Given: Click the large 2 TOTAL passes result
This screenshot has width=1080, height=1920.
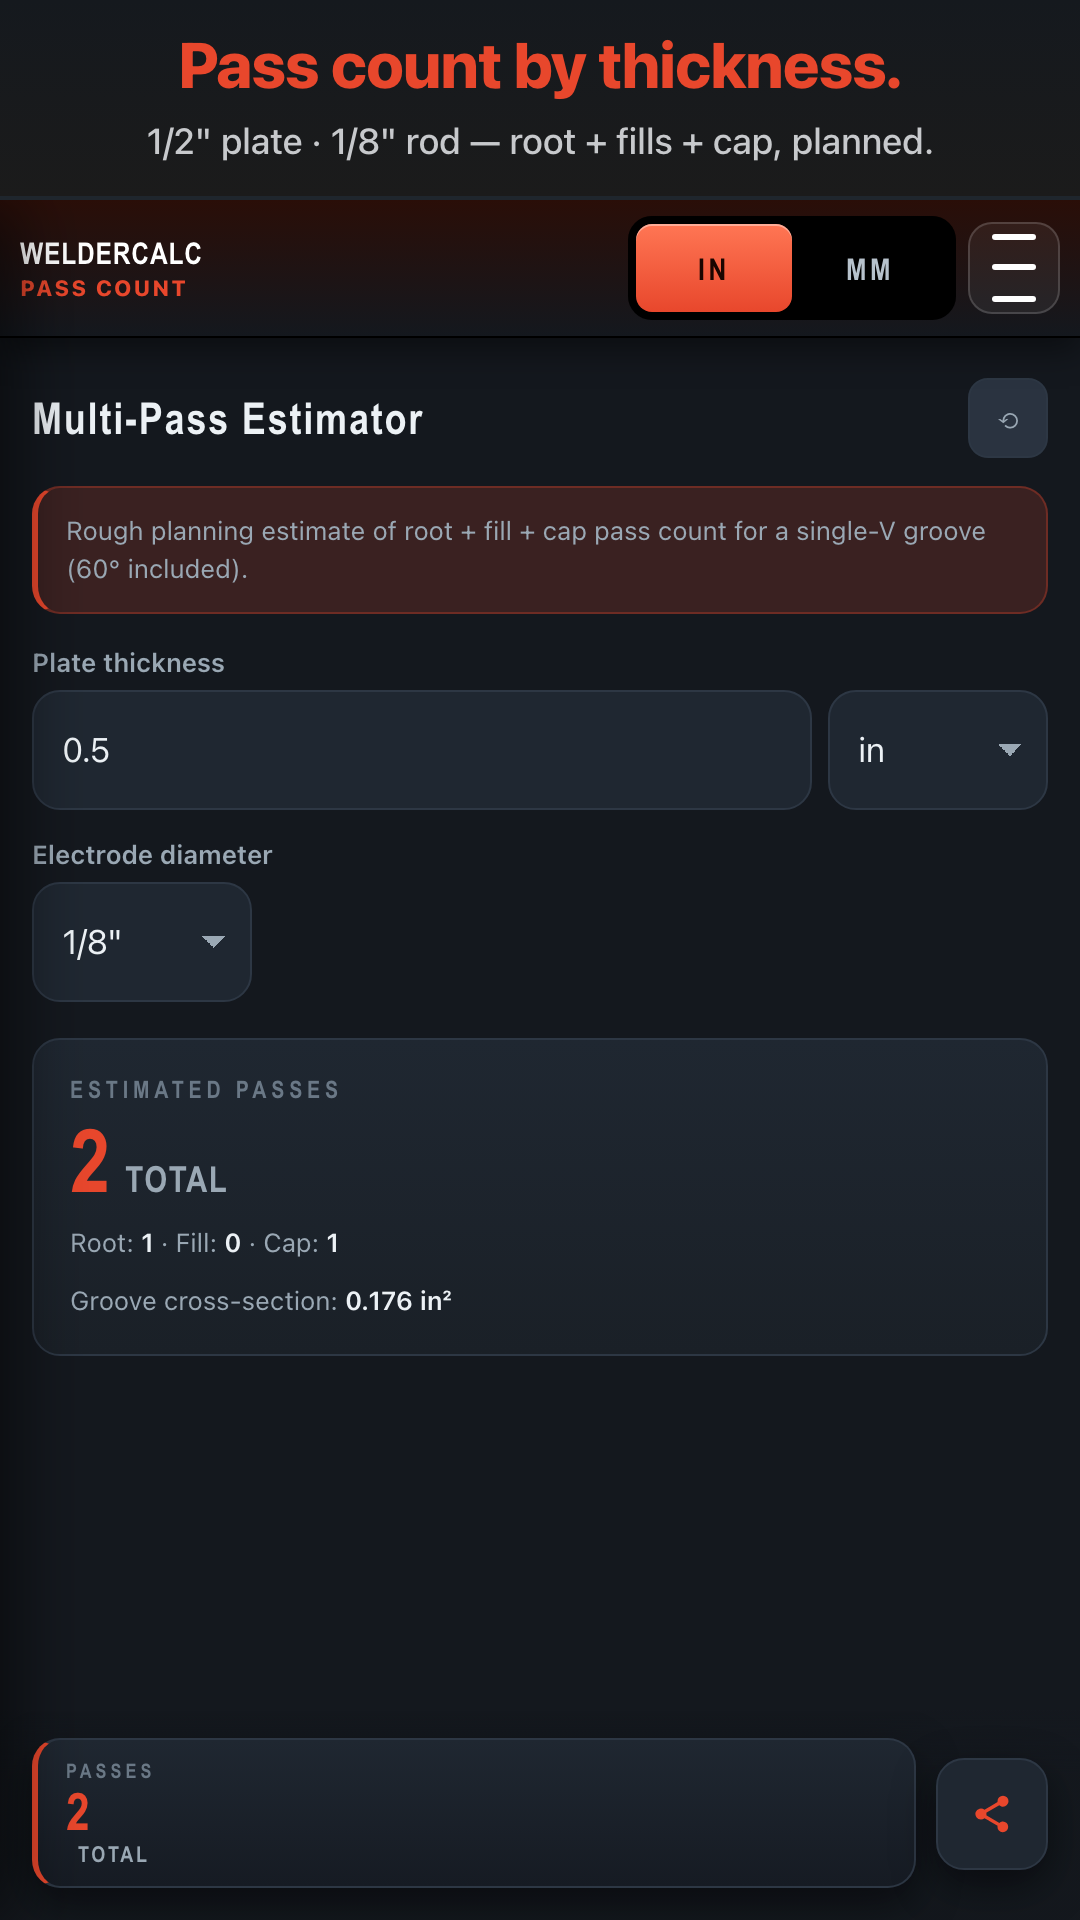Looking at the screenshot, I should (x=149, y=1165).
